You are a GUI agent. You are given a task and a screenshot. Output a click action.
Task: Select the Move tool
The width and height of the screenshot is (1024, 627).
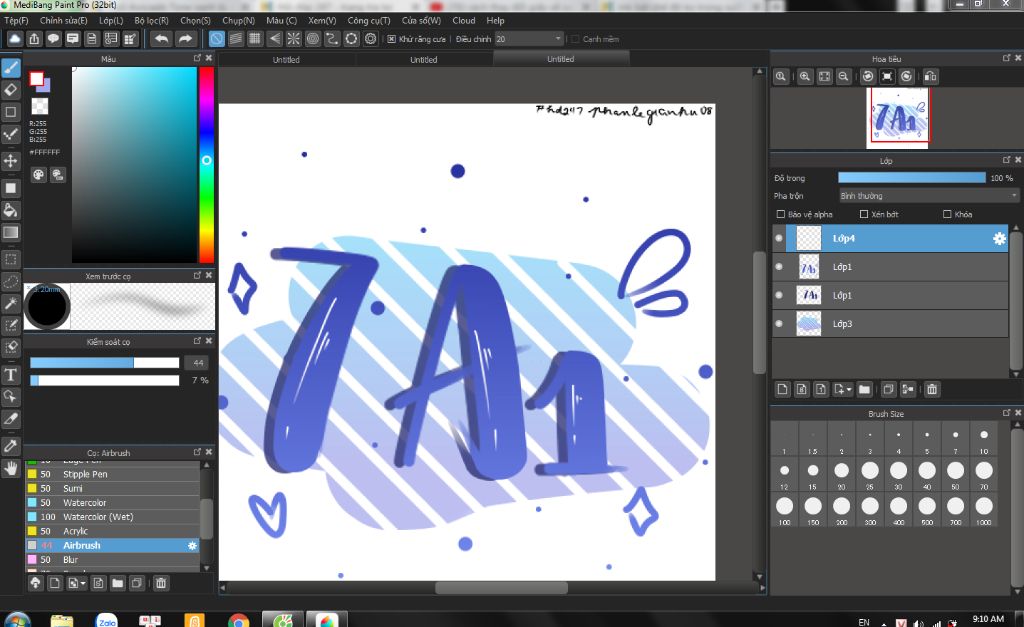[x=10, y=161]
